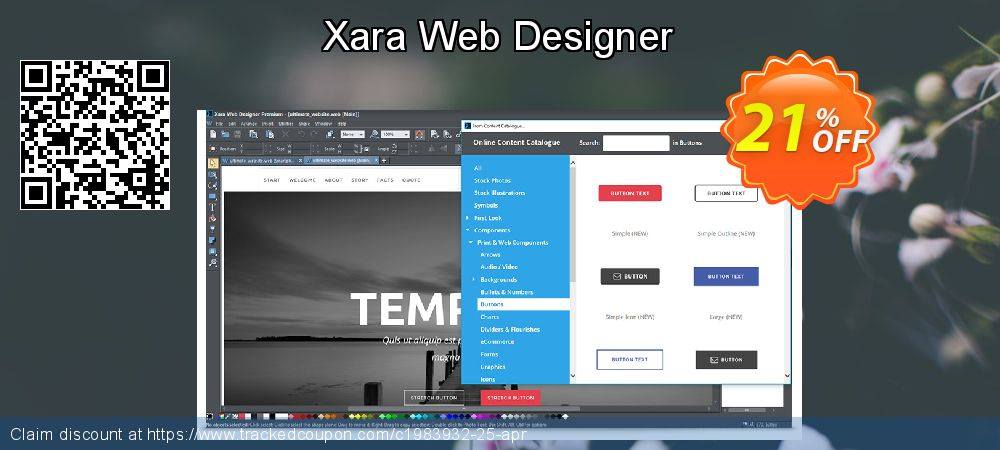Click STORY in the page navigation
The image size is (1000, 450).
[360, 180]
